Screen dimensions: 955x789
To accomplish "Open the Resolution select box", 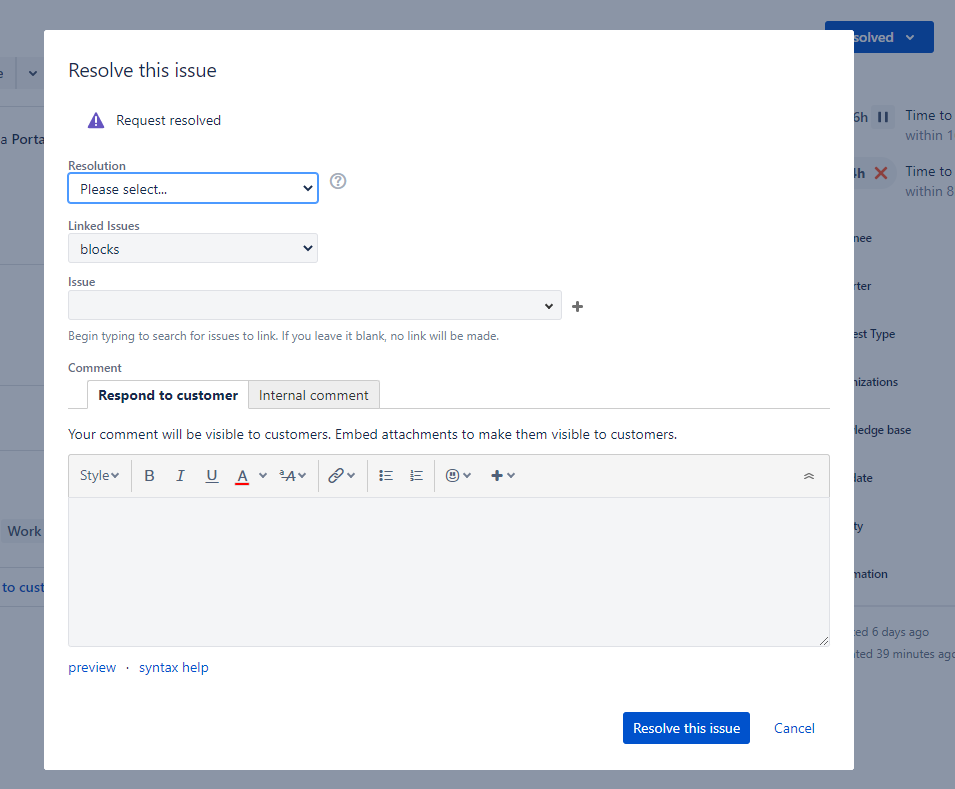I will tap(193, 188).
